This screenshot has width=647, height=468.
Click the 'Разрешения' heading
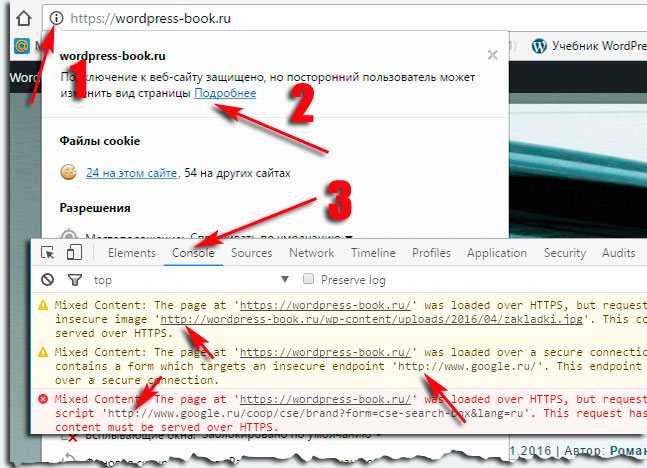[x=95, y=208]
